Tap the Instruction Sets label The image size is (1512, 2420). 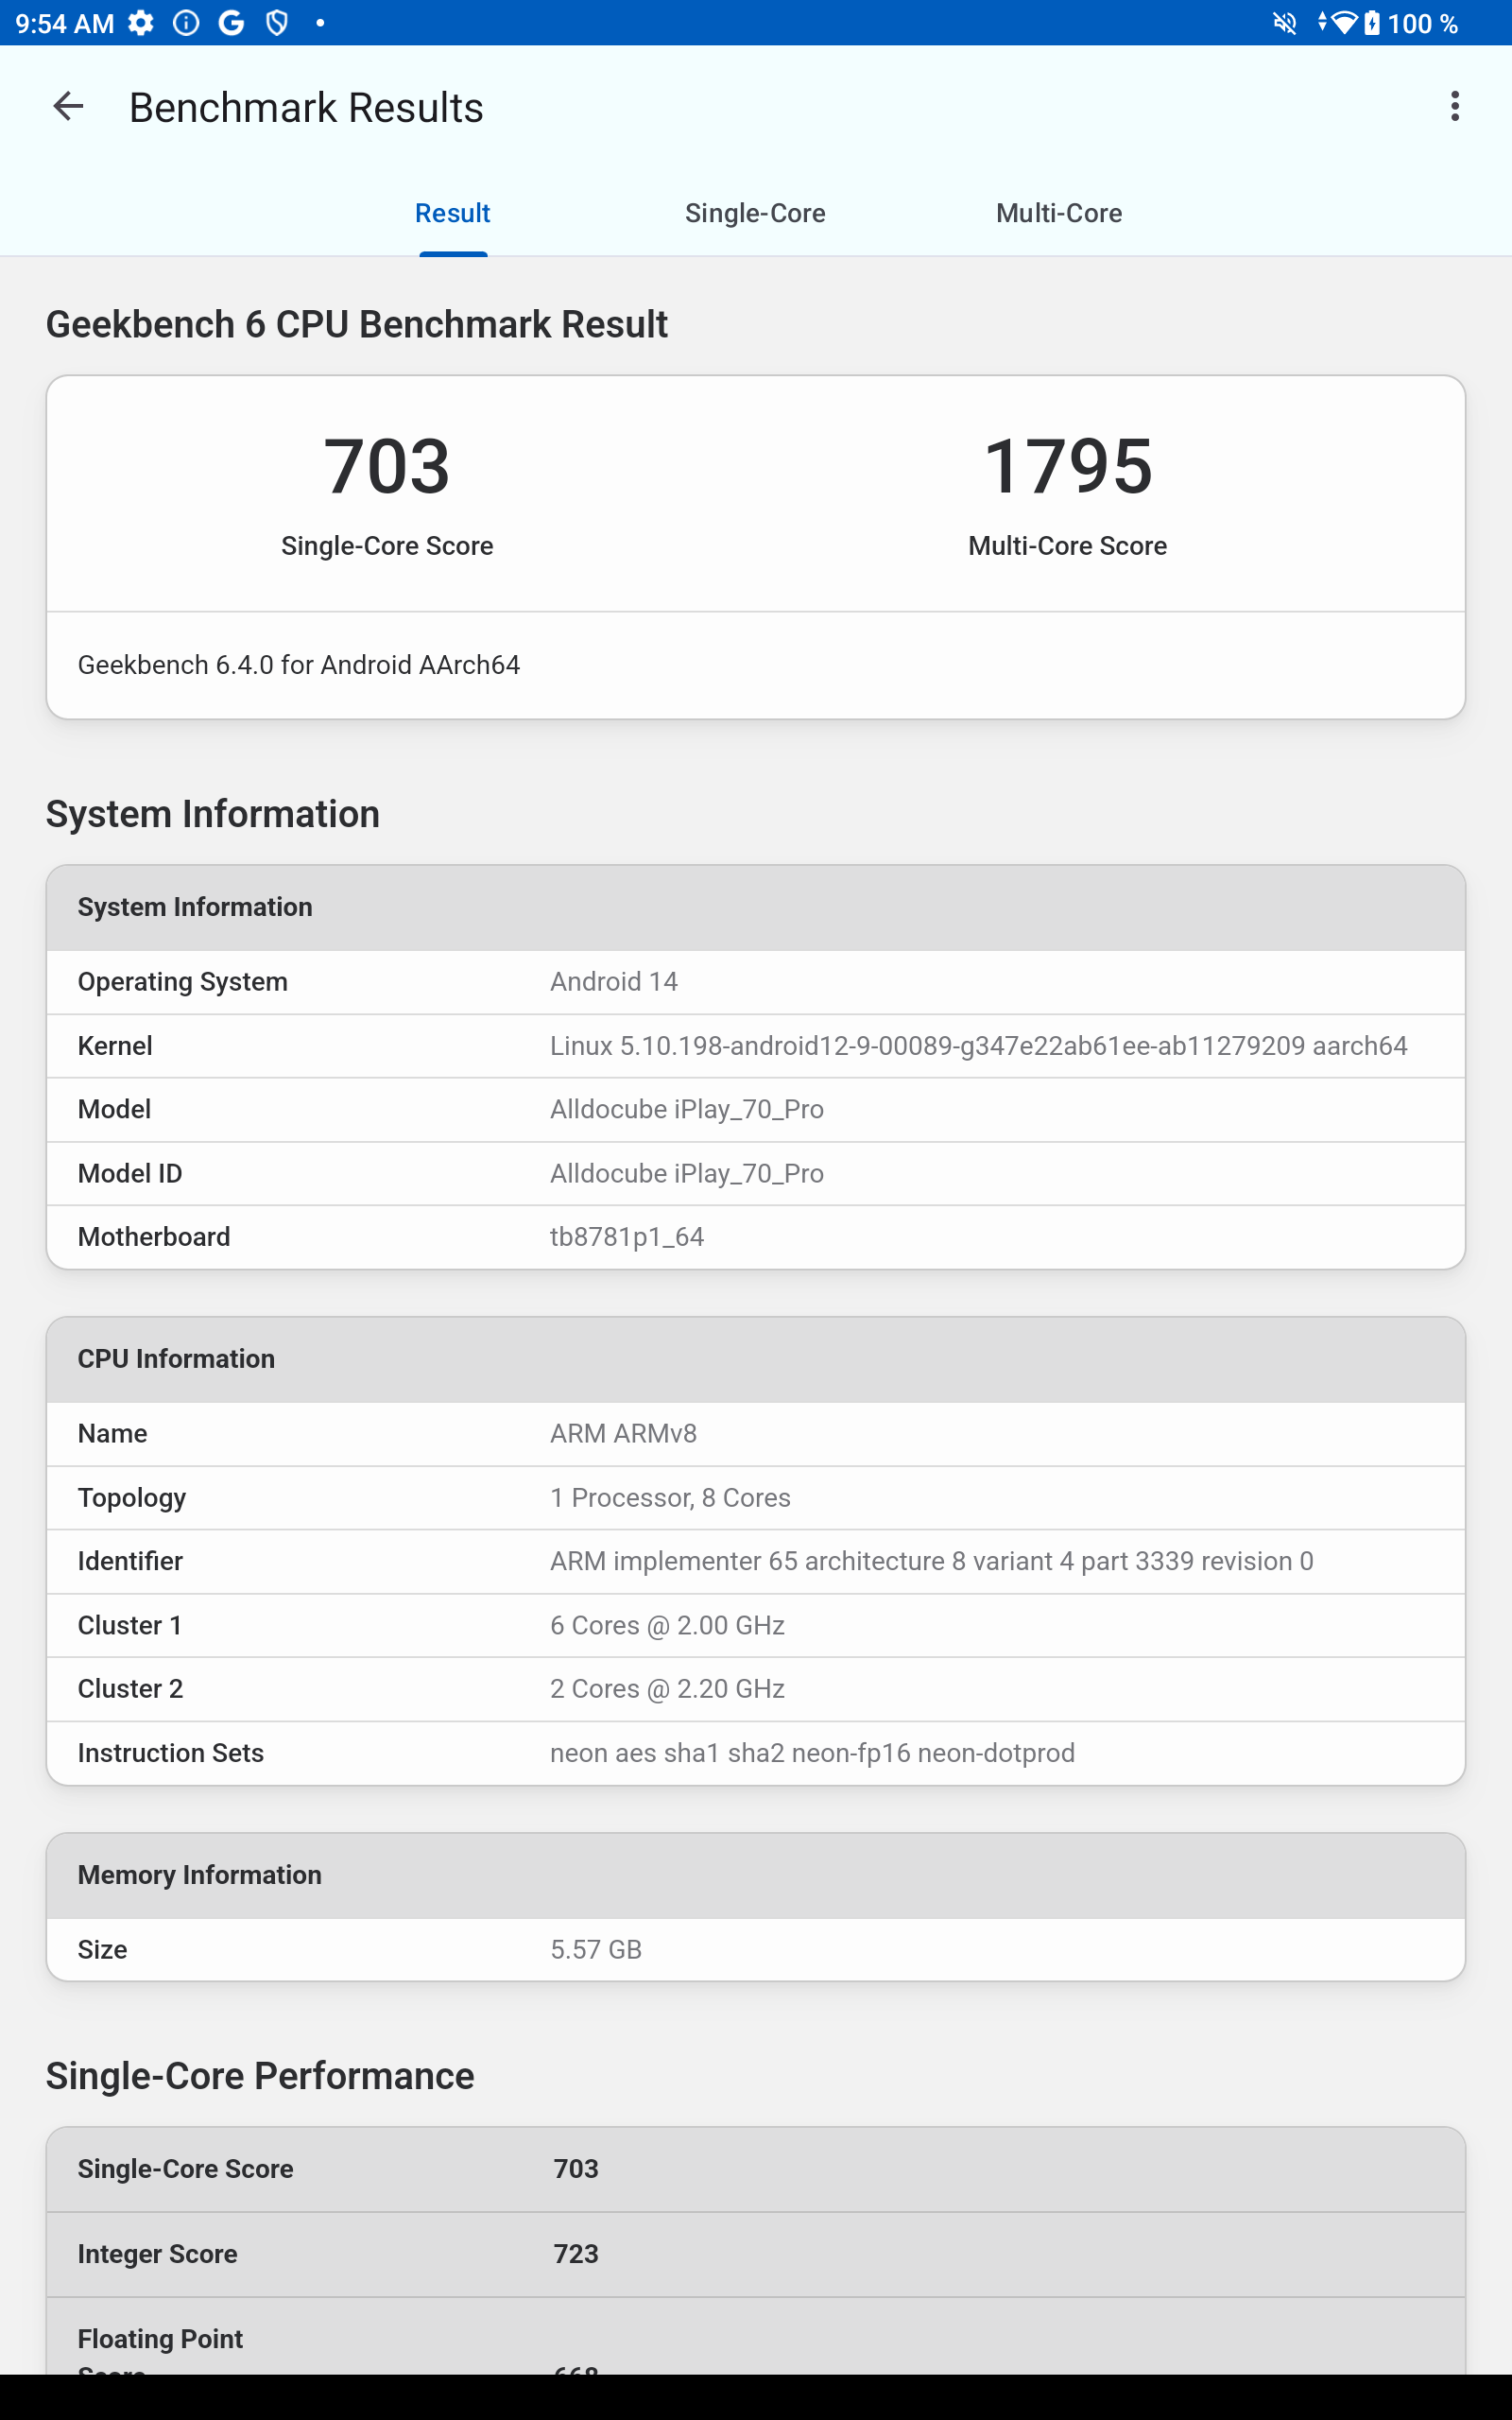point(171,1753)
